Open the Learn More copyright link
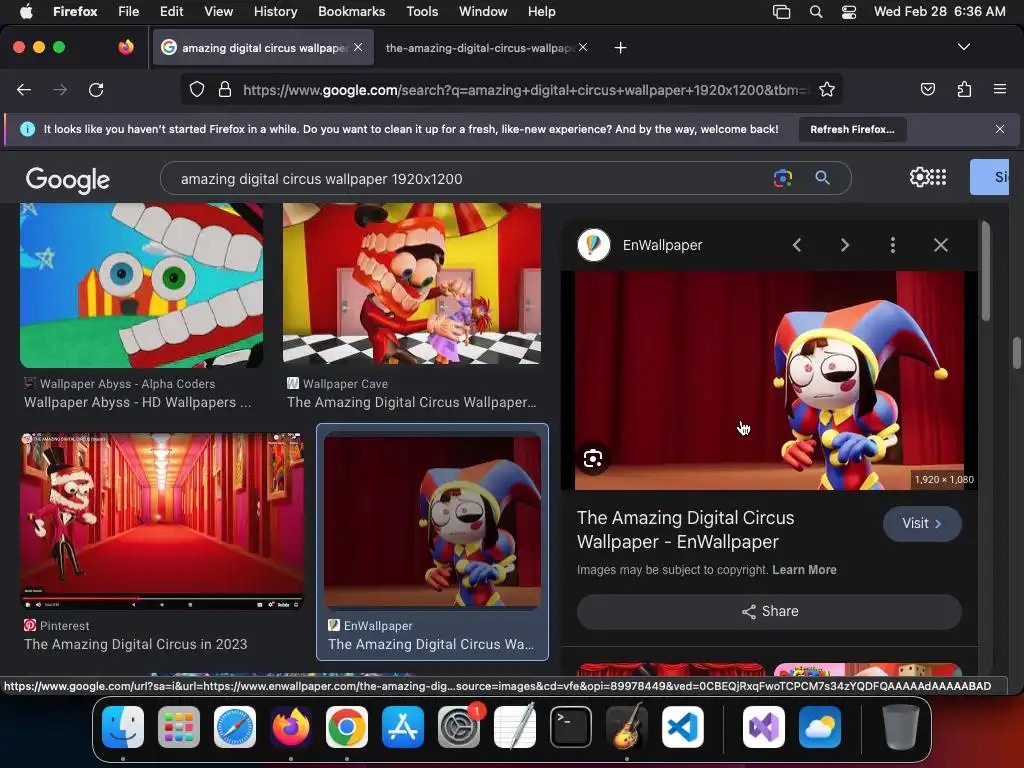The height and width of the screenshot is (768, 1024). (804, 569)
